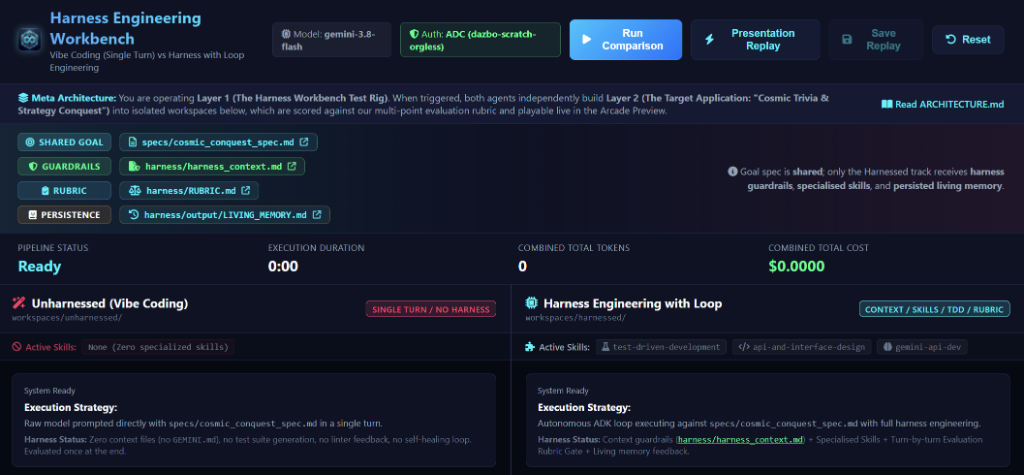Click the Combined Total Tokens 0 value
This screenshot has height=475, width=1024.
tap(522, 266)
